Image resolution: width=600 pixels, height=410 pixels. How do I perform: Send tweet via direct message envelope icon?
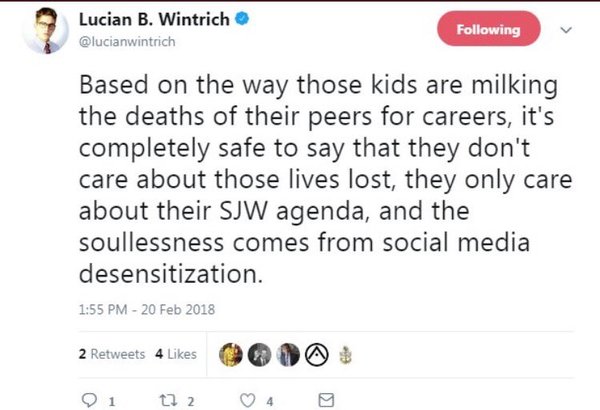(324, 399)
